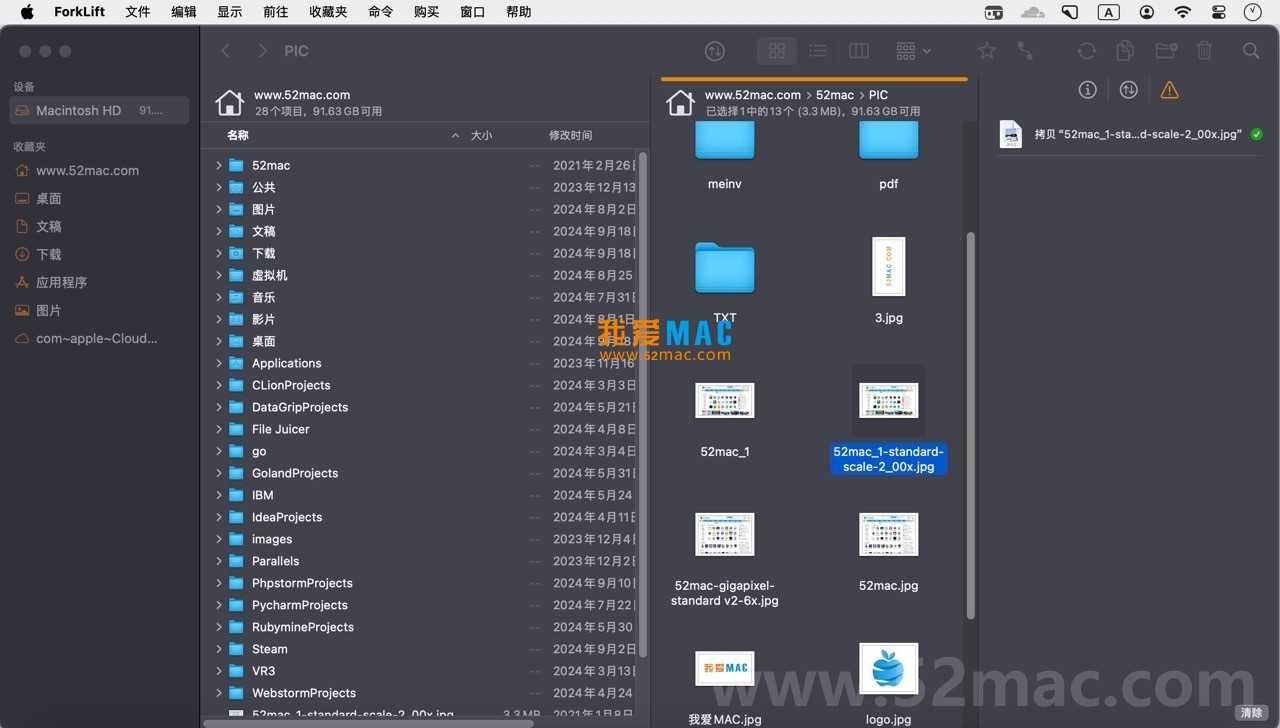Switch to column view mode
This screenshot has height=728, width=1280.
coord(858,51)
